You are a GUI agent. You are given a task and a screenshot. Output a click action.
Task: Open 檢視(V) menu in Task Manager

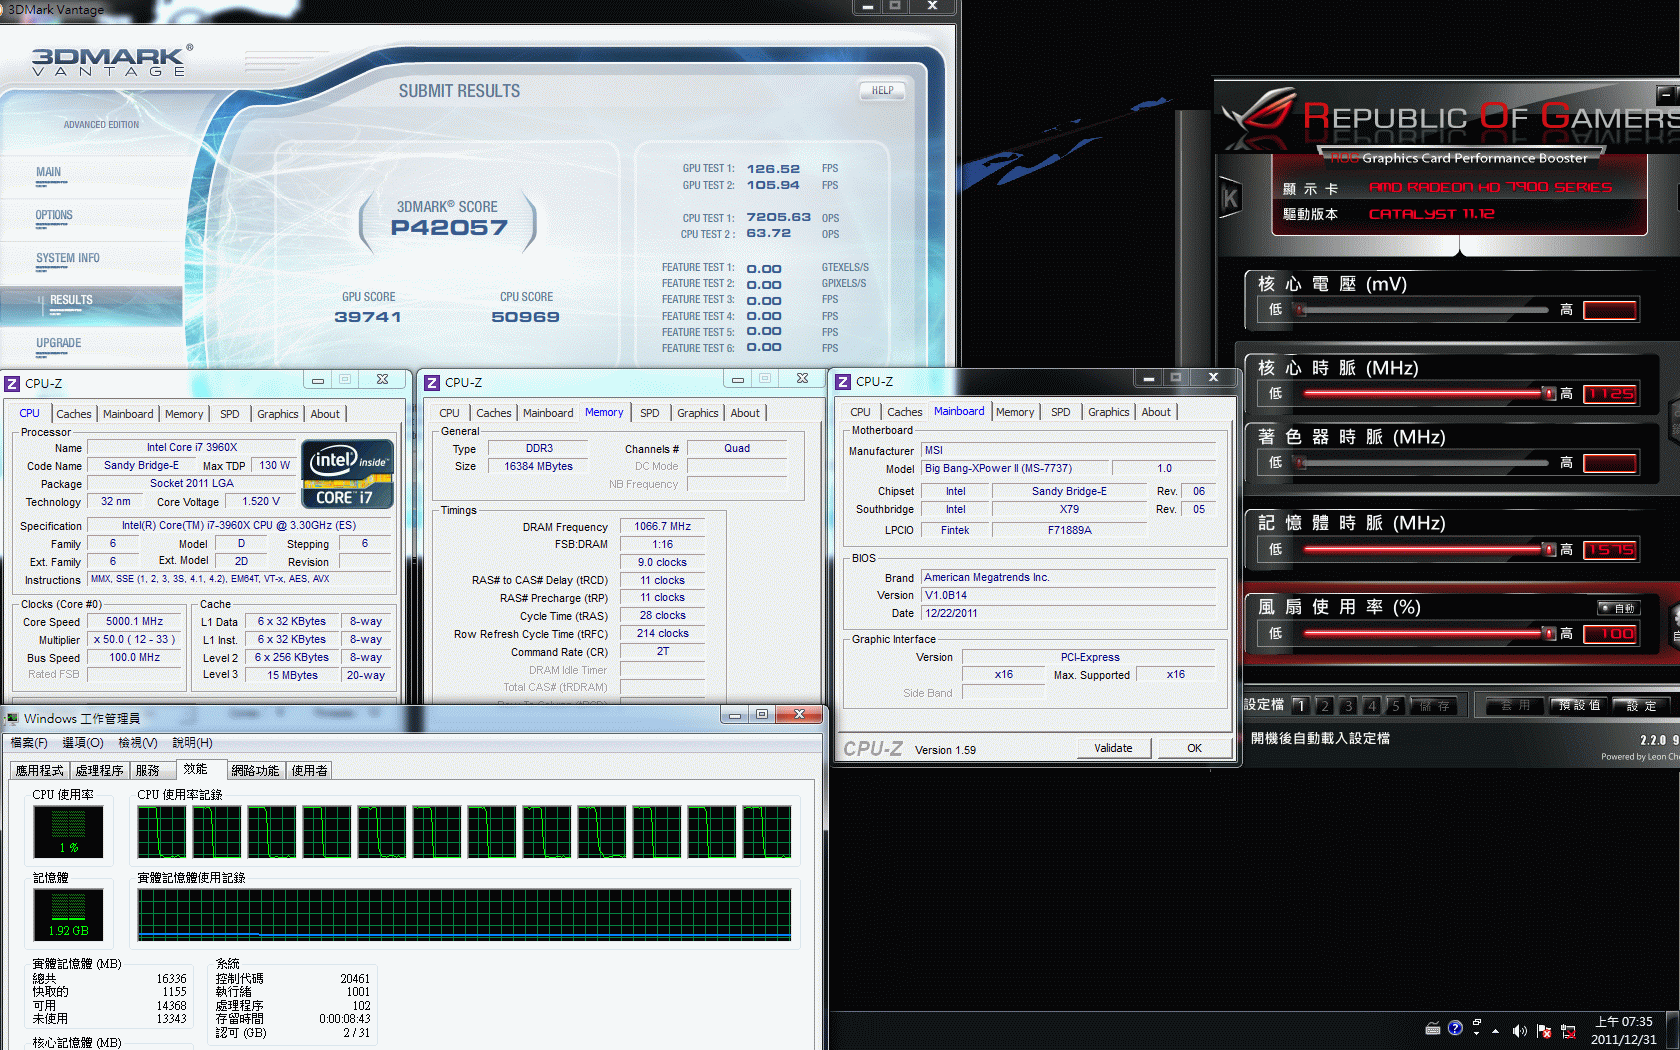tap(138, 743)
